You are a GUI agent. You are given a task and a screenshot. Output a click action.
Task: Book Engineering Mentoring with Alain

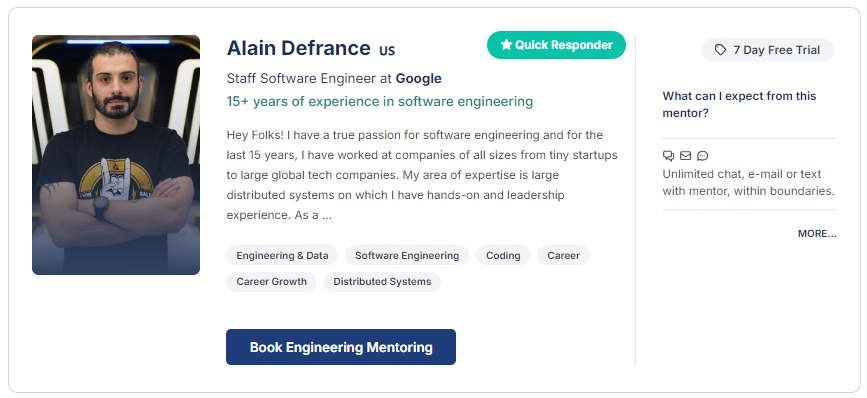pos(341,347)
